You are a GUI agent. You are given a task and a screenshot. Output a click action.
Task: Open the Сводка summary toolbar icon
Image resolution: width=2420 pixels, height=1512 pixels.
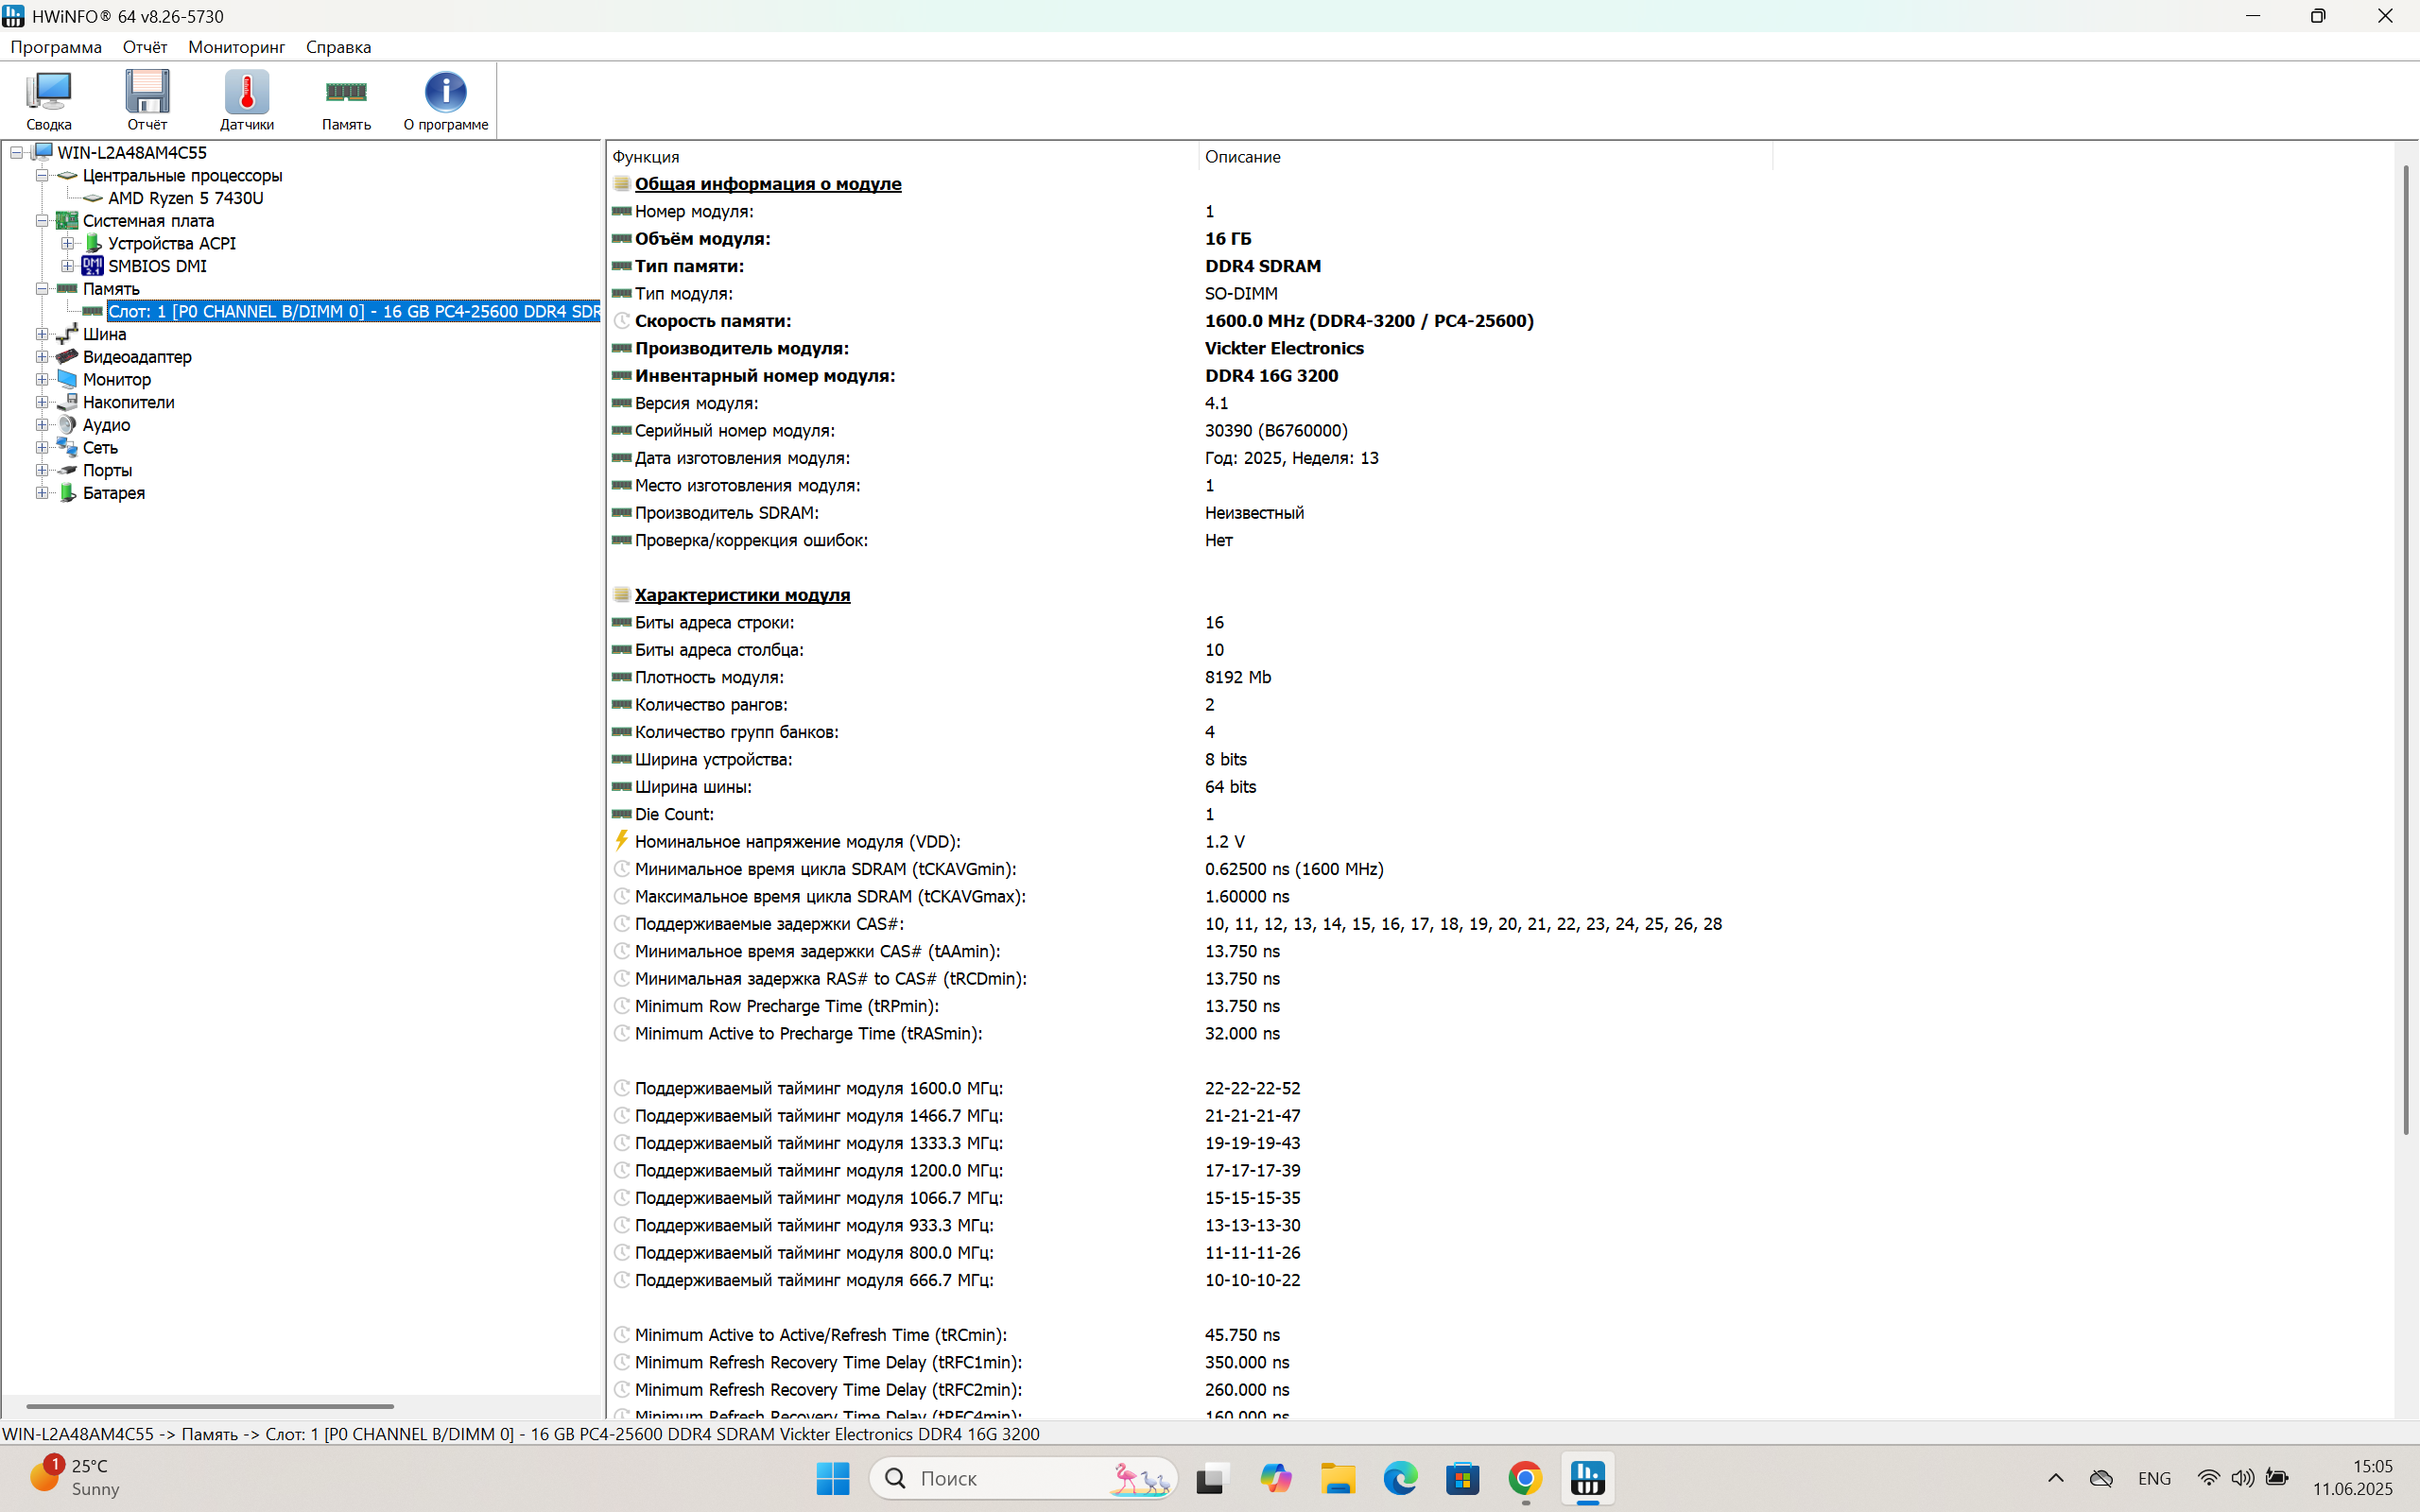48,99
